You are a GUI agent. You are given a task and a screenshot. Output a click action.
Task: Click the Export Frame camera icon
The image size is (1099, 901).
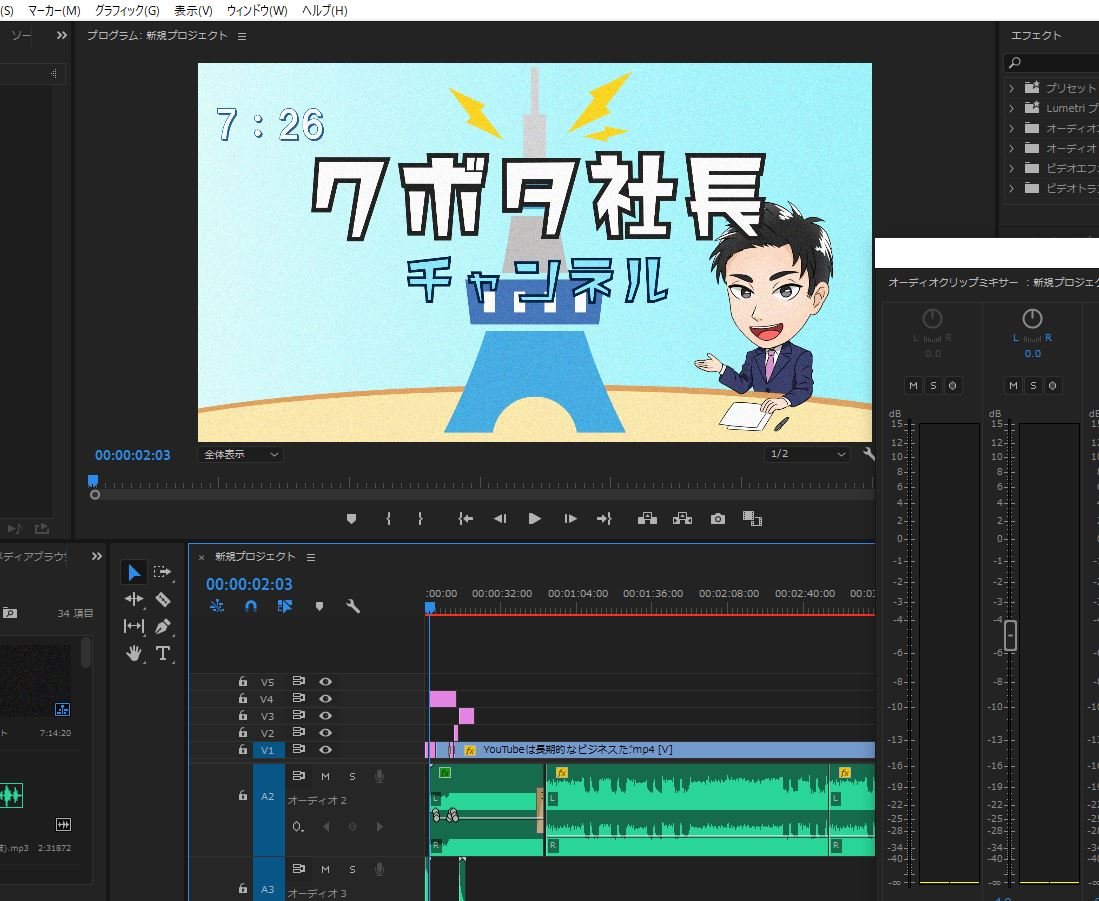[717, 519]
